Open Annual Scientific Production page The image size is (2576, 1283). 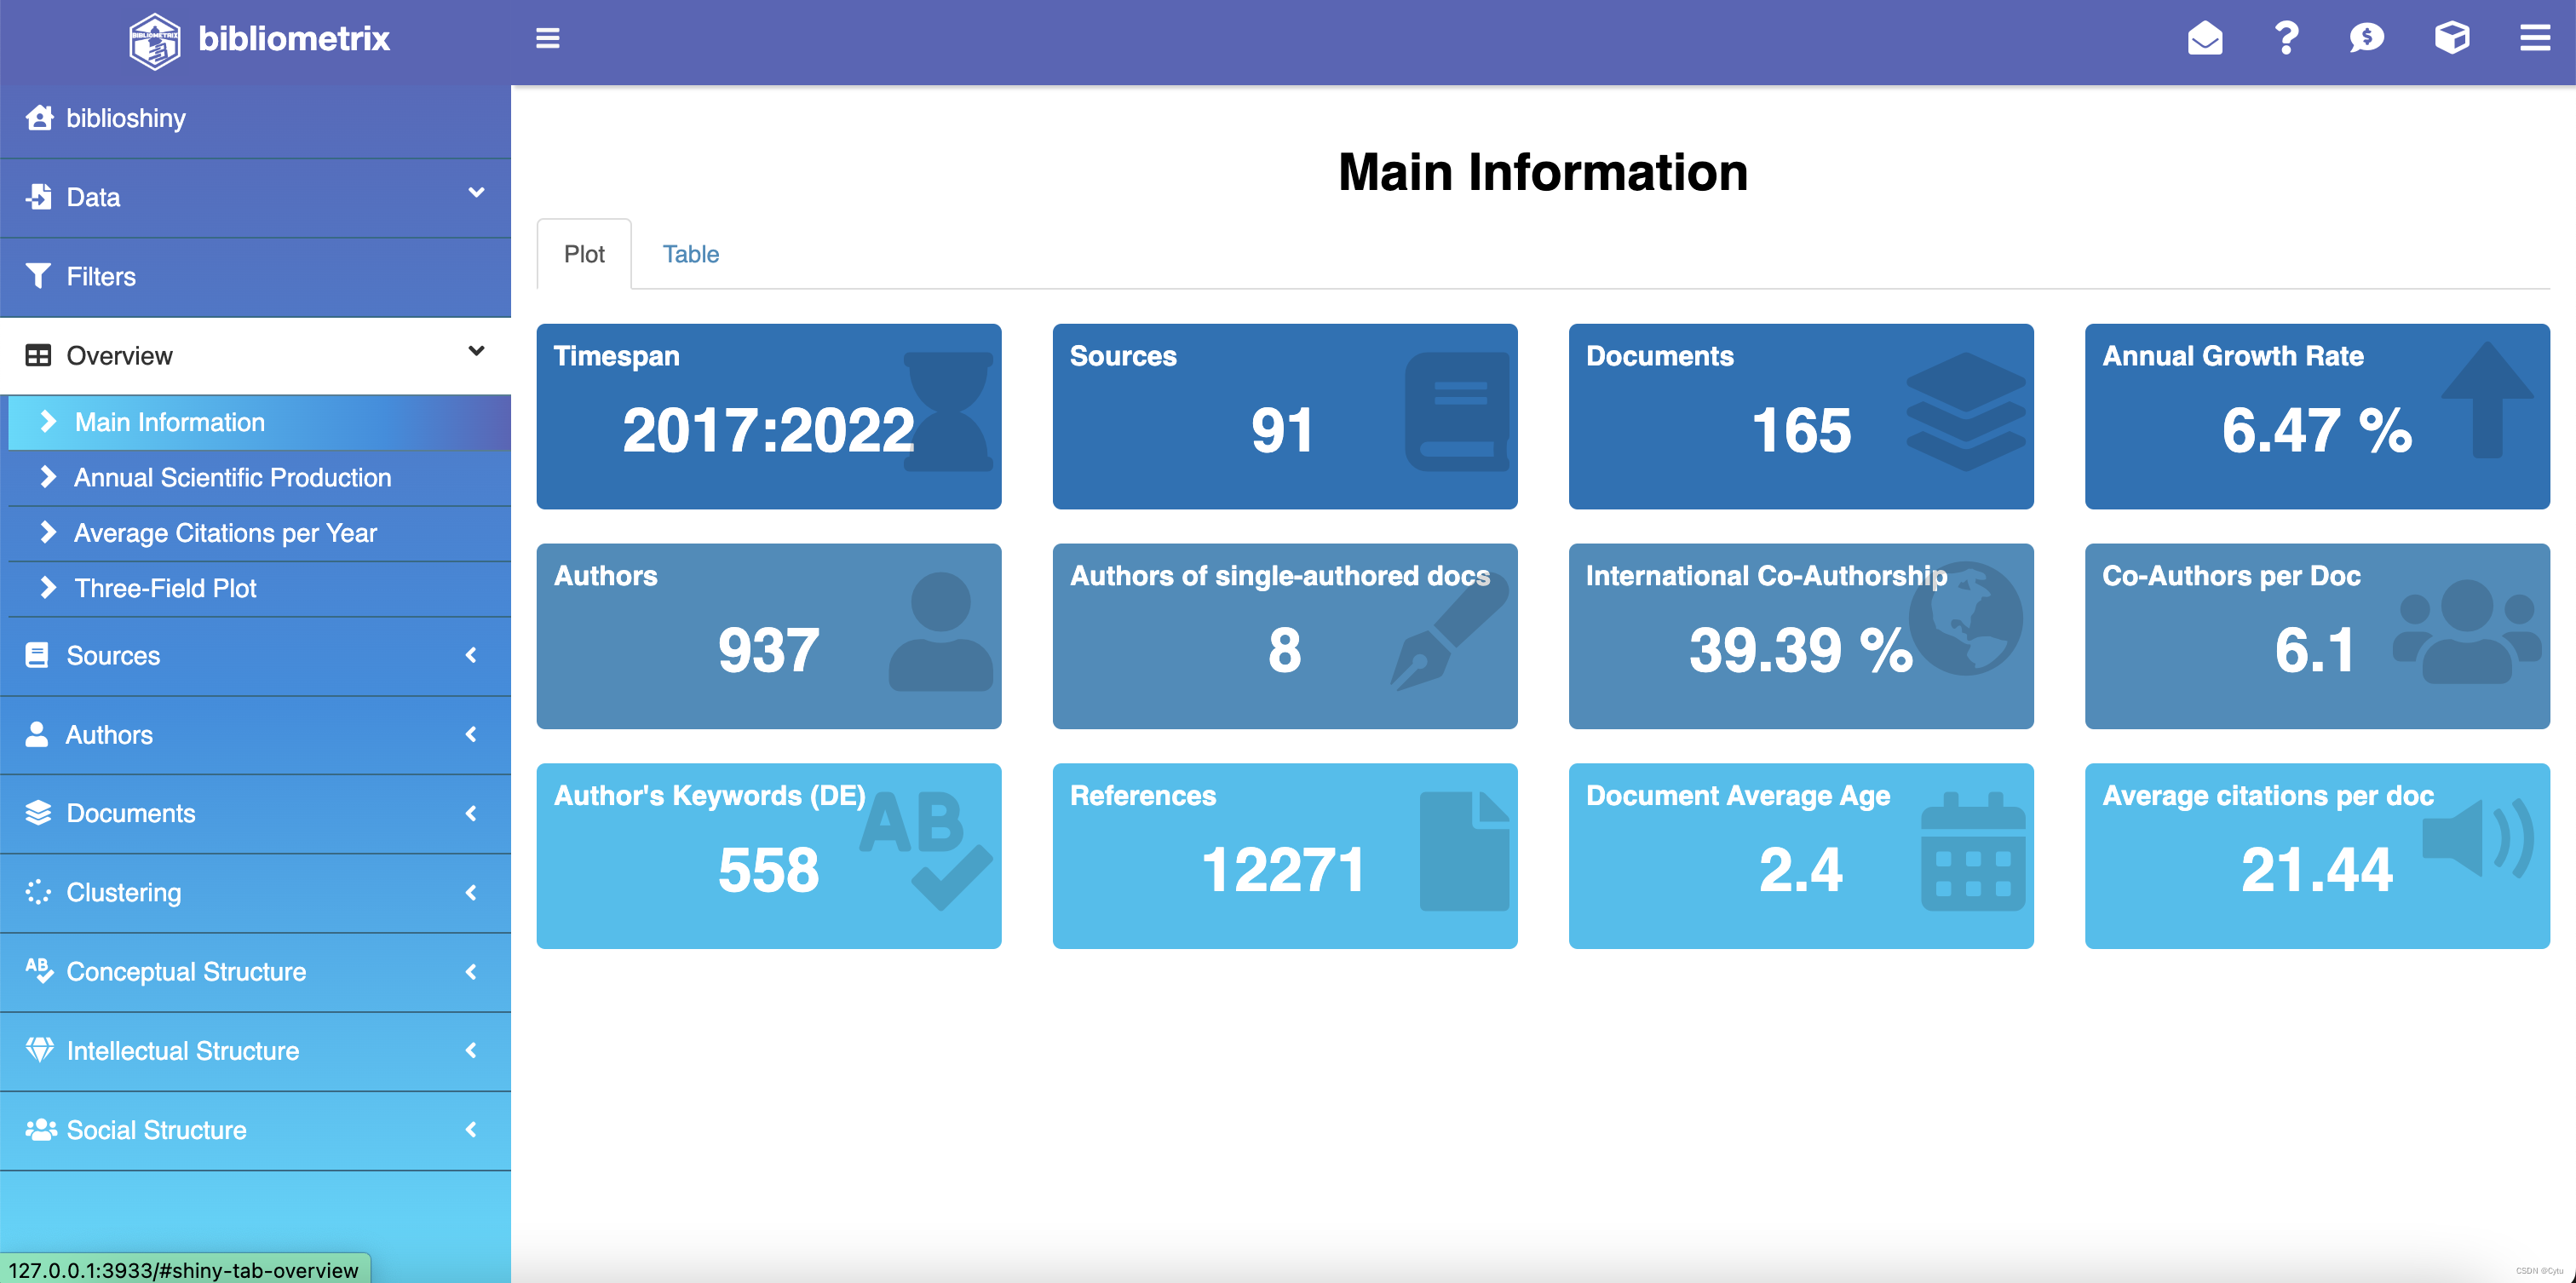pyautogui.click(x=232, y=478)
